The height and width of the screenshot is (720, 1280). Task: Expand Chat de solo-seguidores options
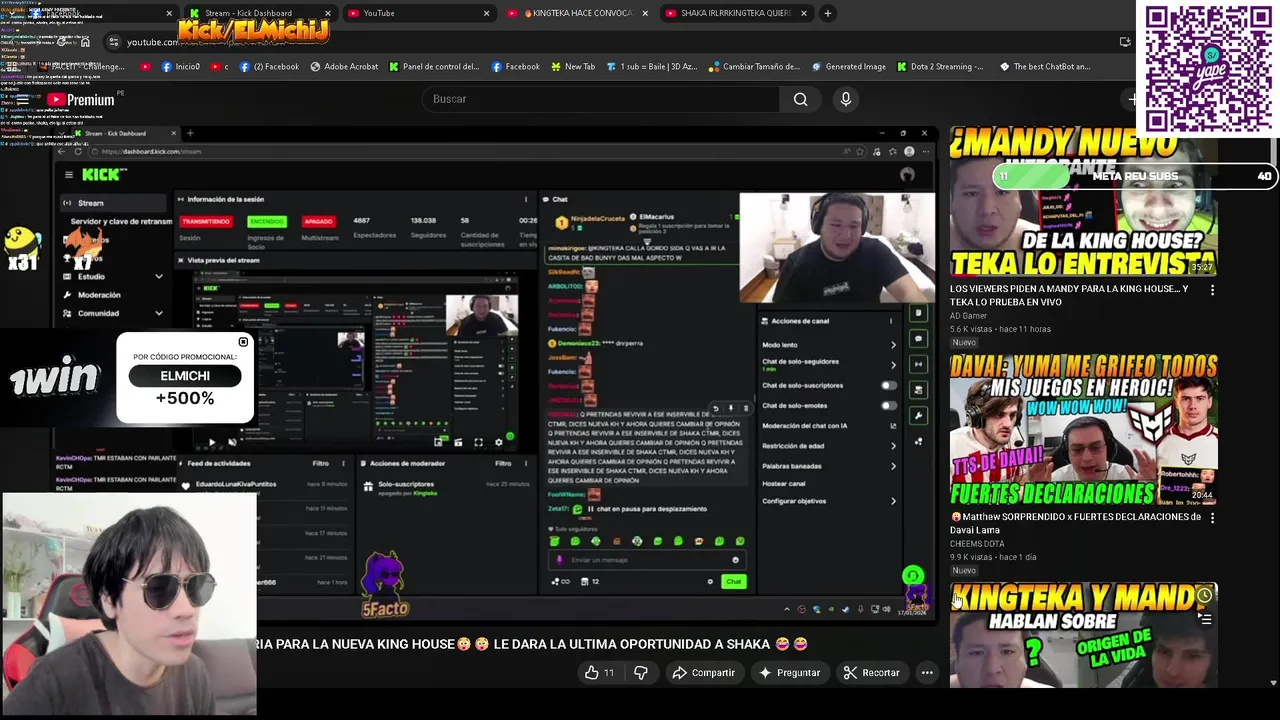[x=893, y=365]
